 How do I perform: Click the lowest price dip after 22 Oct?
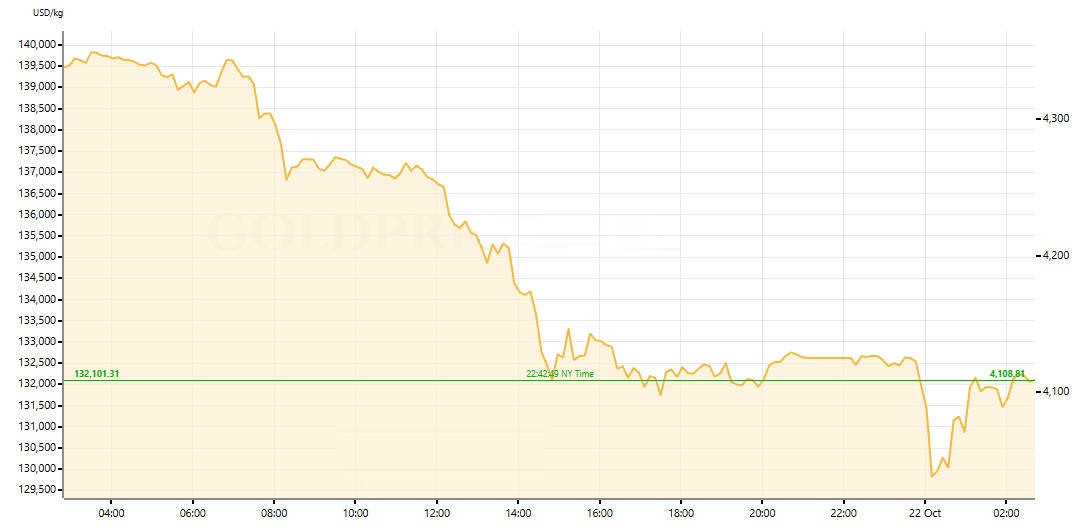click(x=932, y=475)
